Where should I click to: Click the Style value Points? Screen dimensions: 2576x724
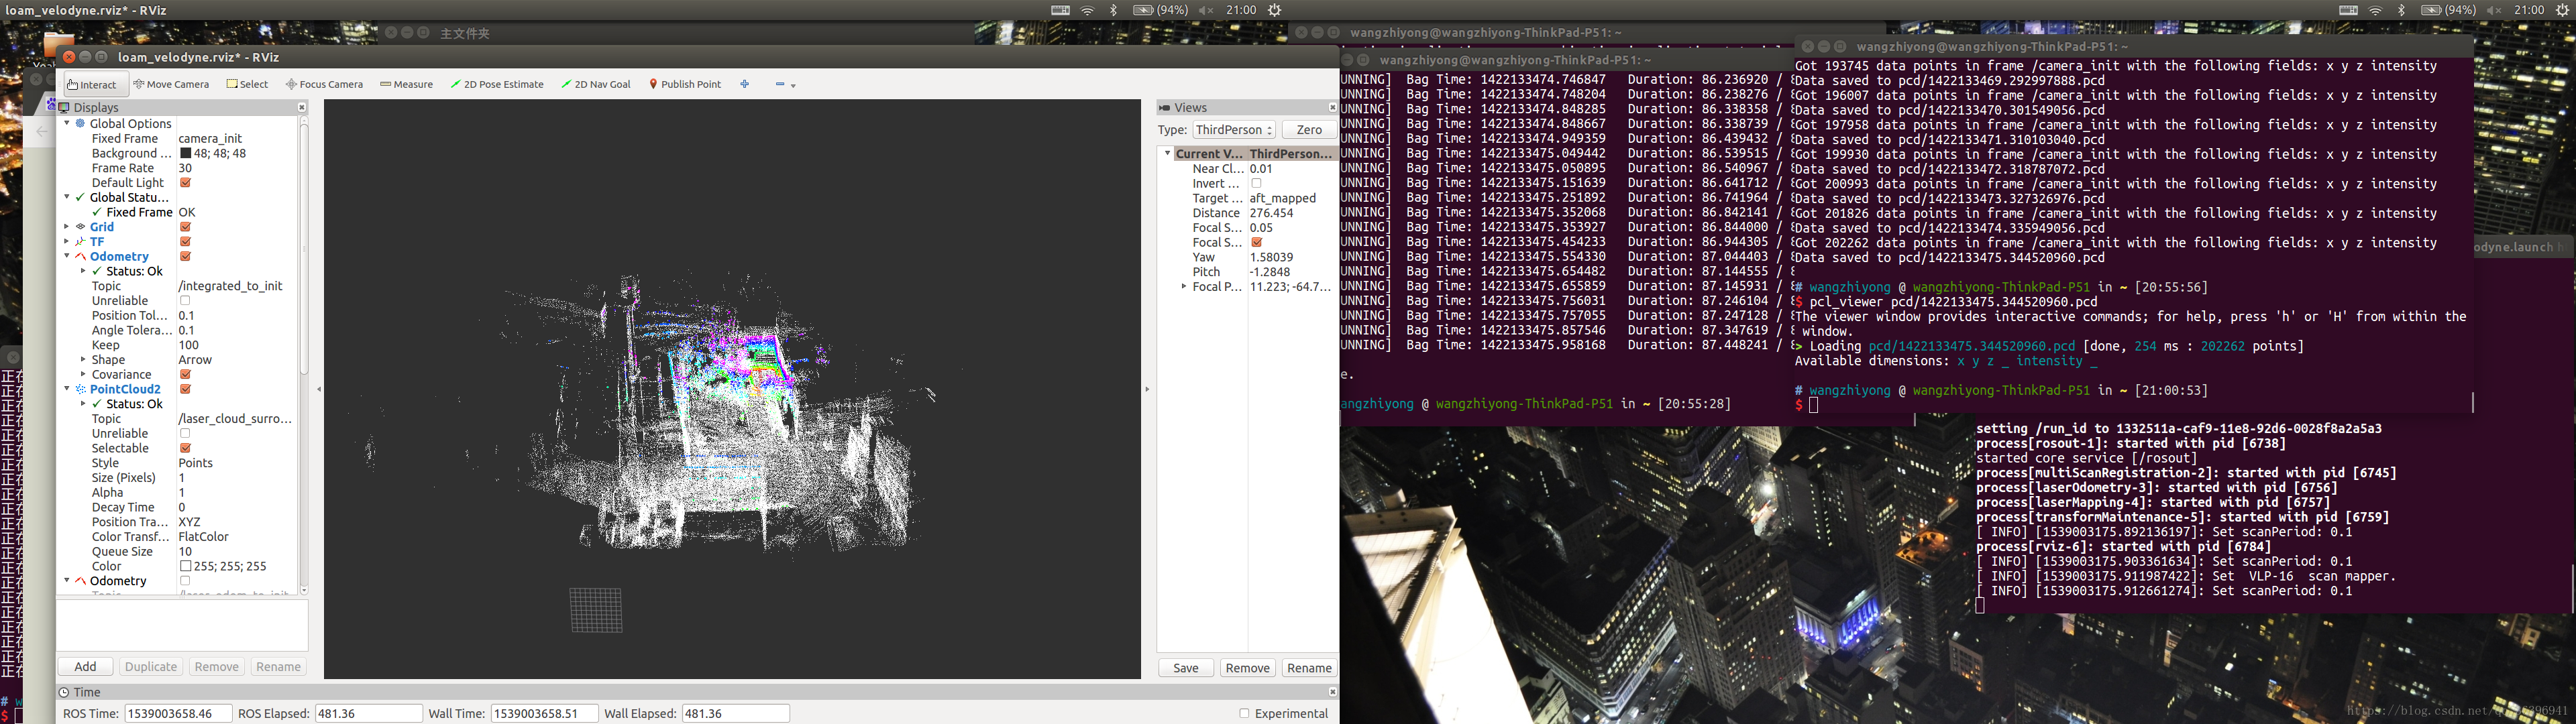[x=195, y=463]
